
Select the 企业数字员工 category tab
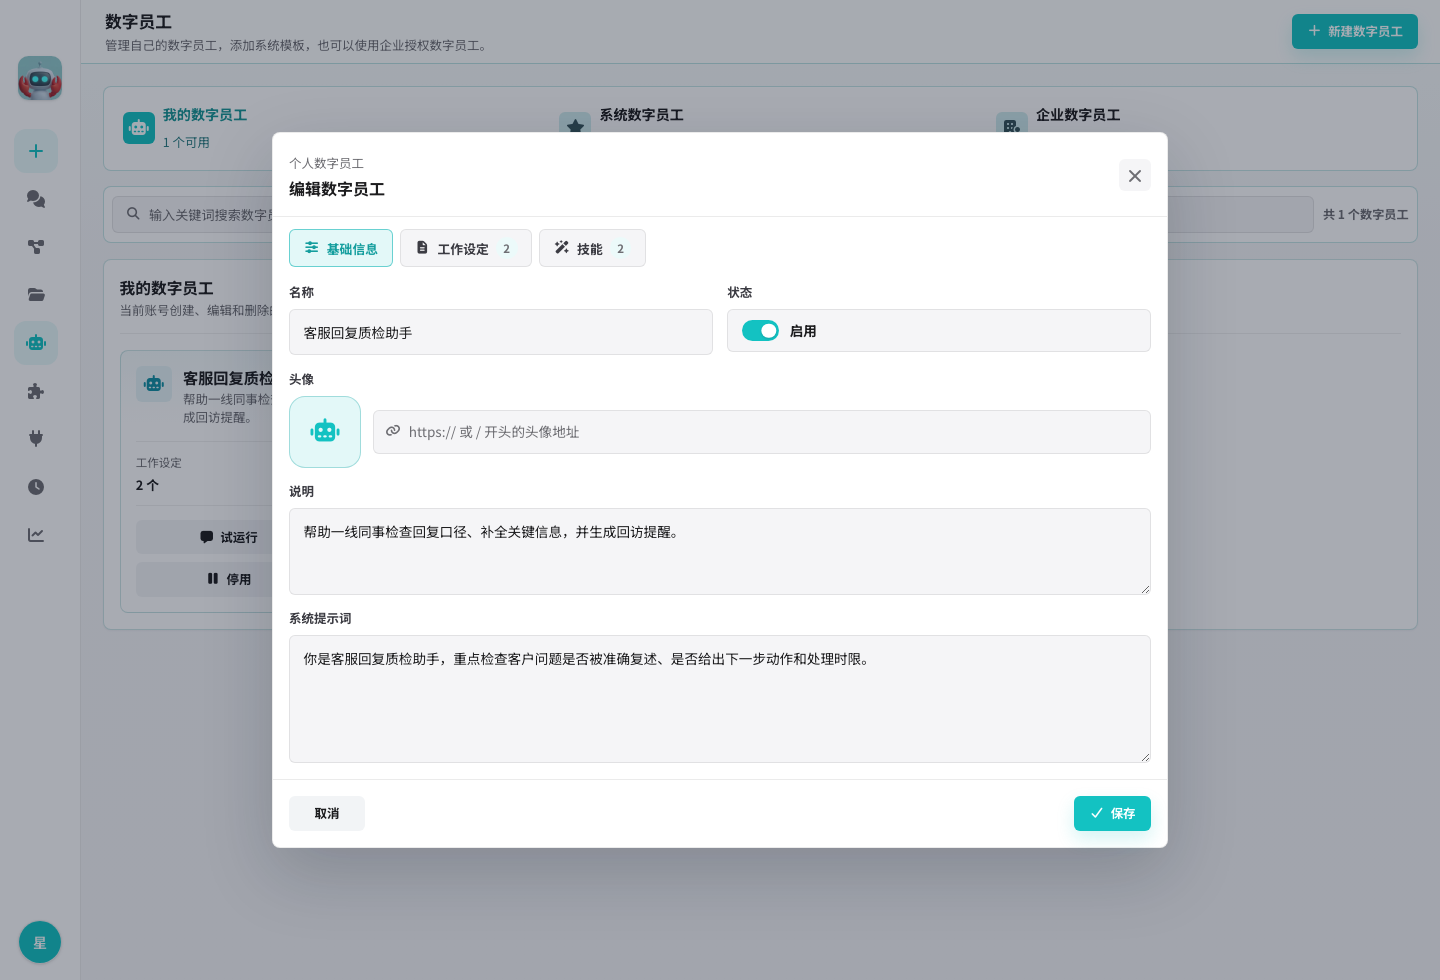point(1078,115)
